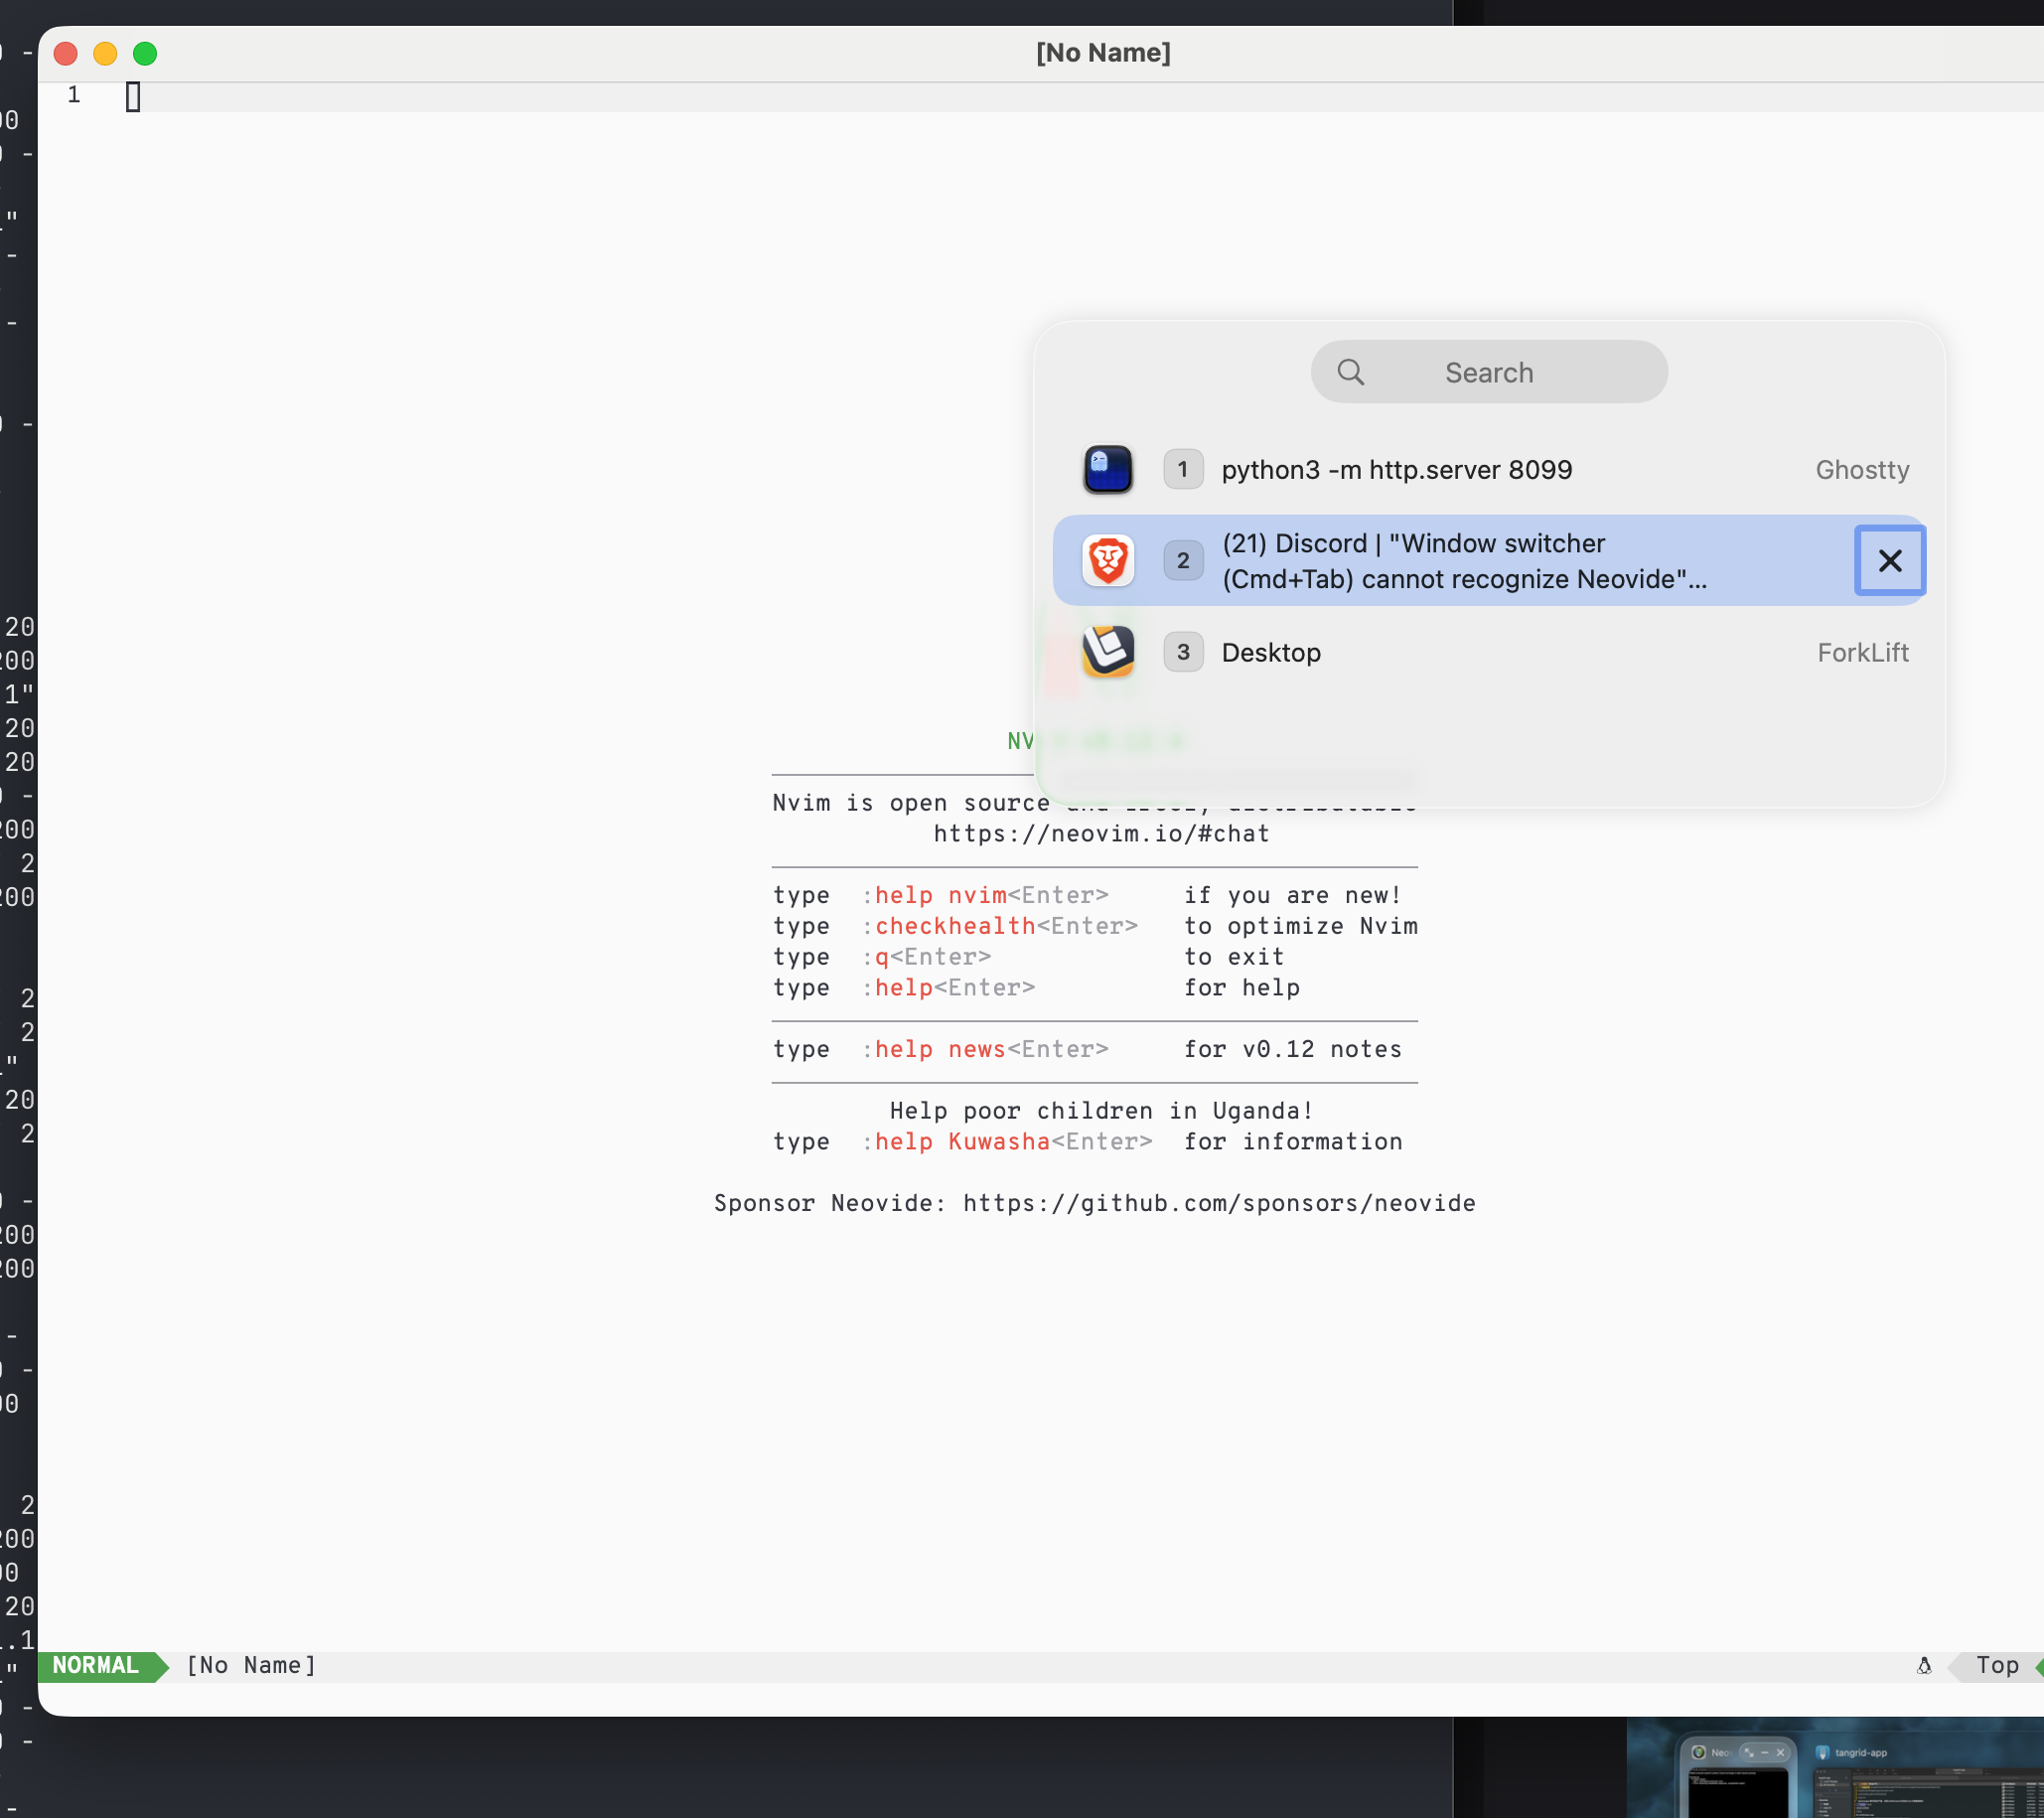Close the Discord window with X button
Image resolution: width=2044 pixels, height=1818 pixels.
tap(1889, 560)
